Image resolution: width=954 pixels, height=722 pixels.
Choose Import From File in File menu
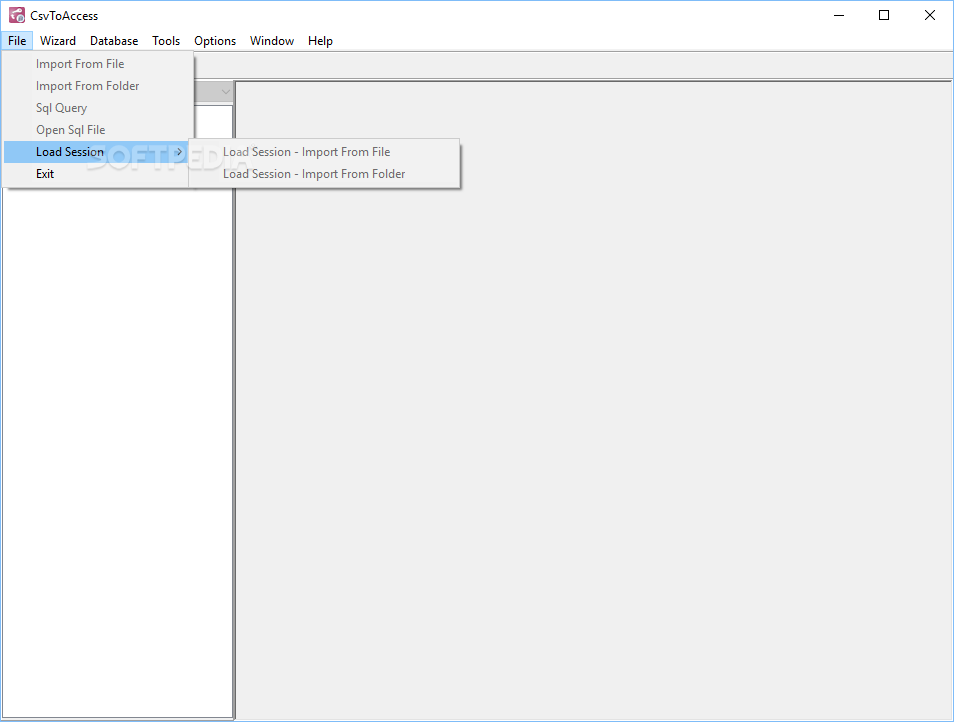[97, 64]
